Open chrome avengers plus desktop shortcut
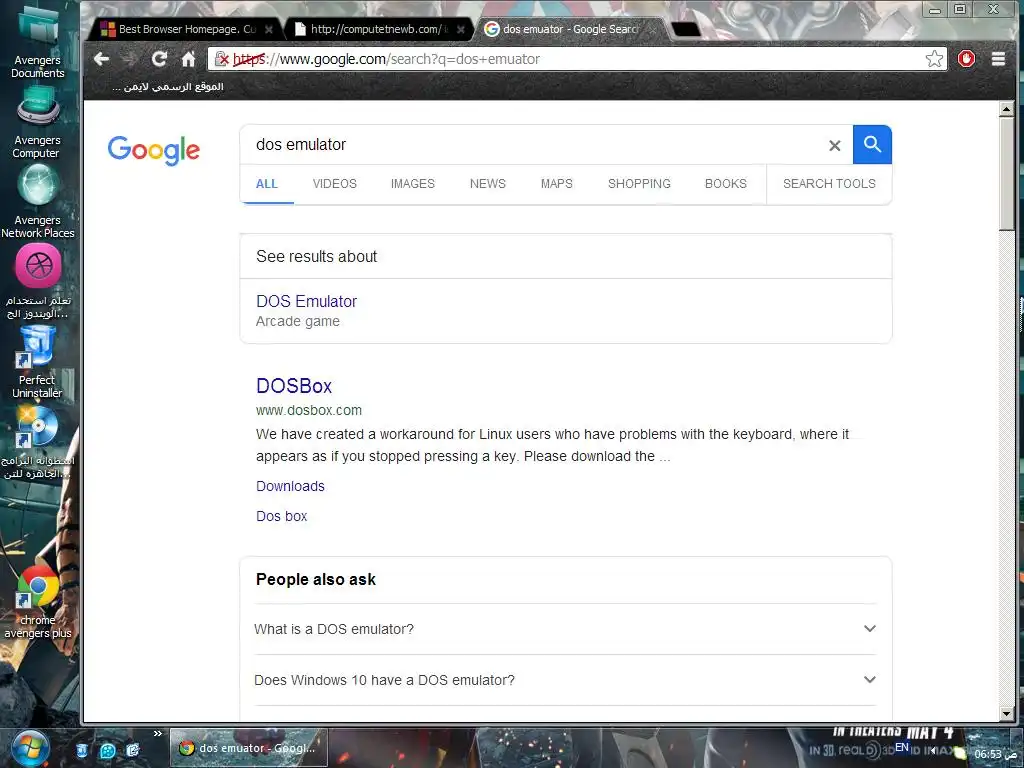This screenshot has width=1024, height=768. tap(38, 602)
